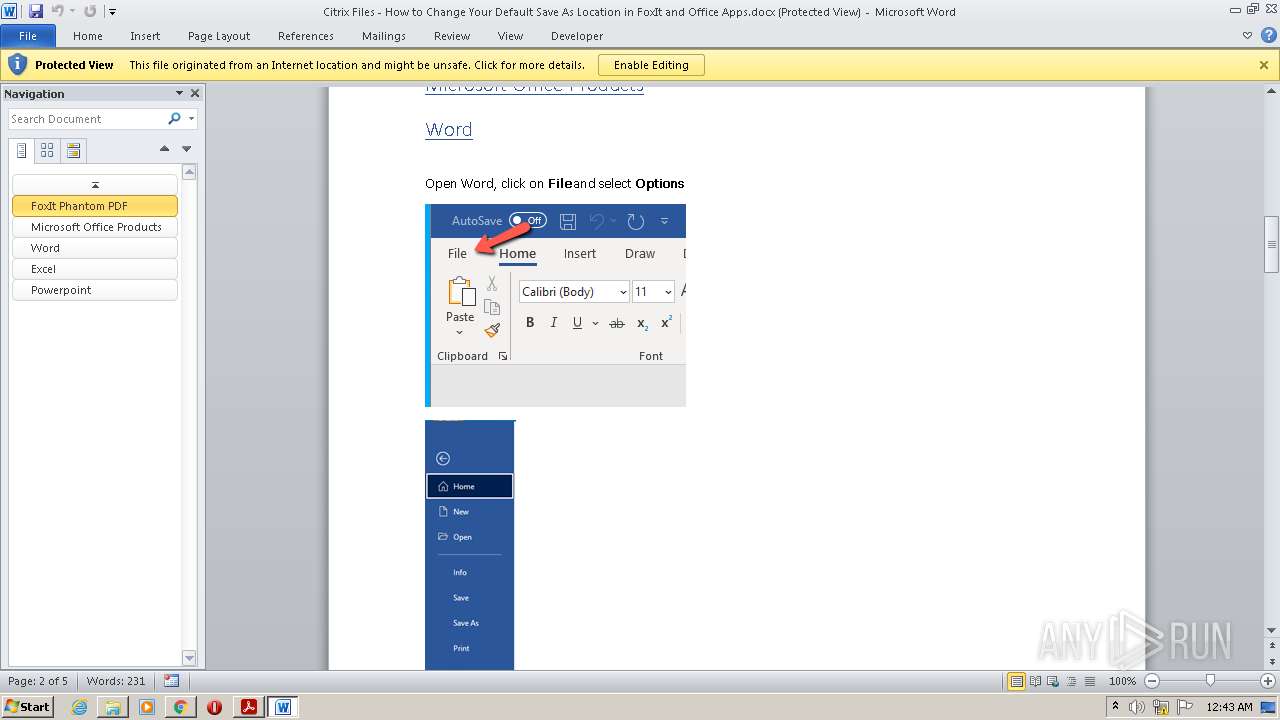Launch Internet Explorer from the taskbar
This screenshot has width=1280, height=720.
pyautogui.click(x=79, y=707)
